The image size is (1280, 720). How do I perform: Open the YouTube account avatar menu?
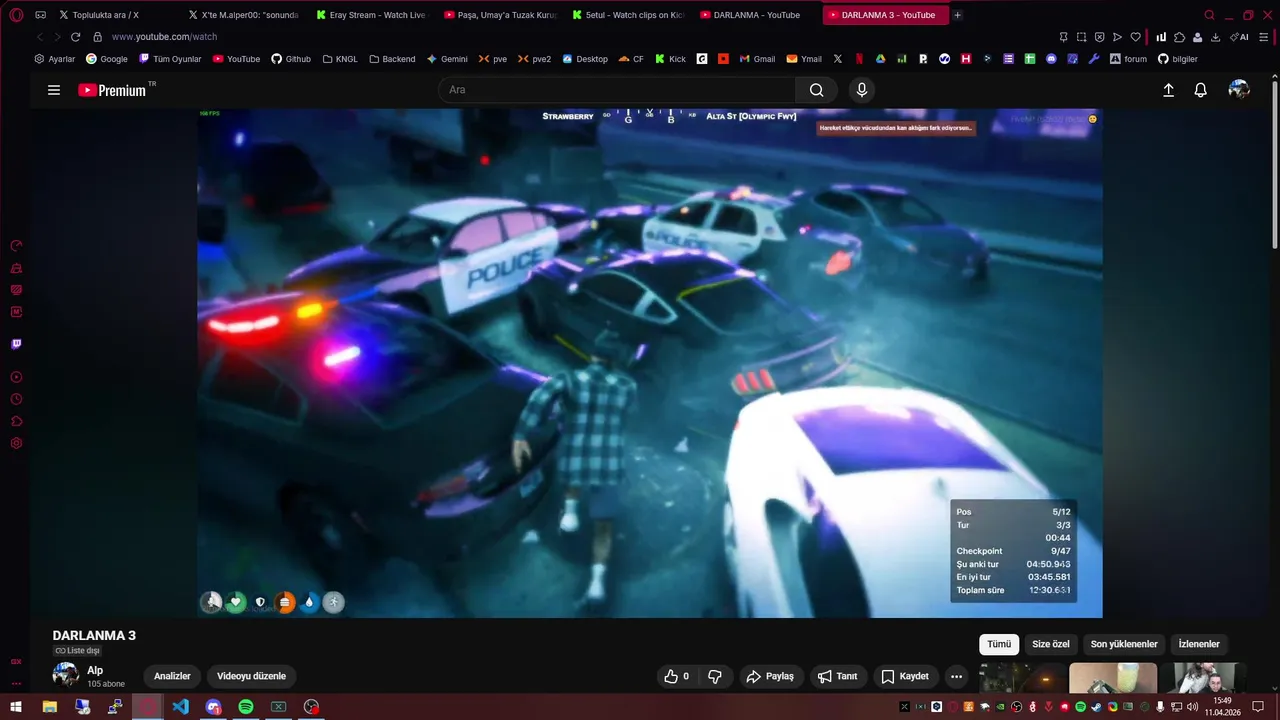1239,90
